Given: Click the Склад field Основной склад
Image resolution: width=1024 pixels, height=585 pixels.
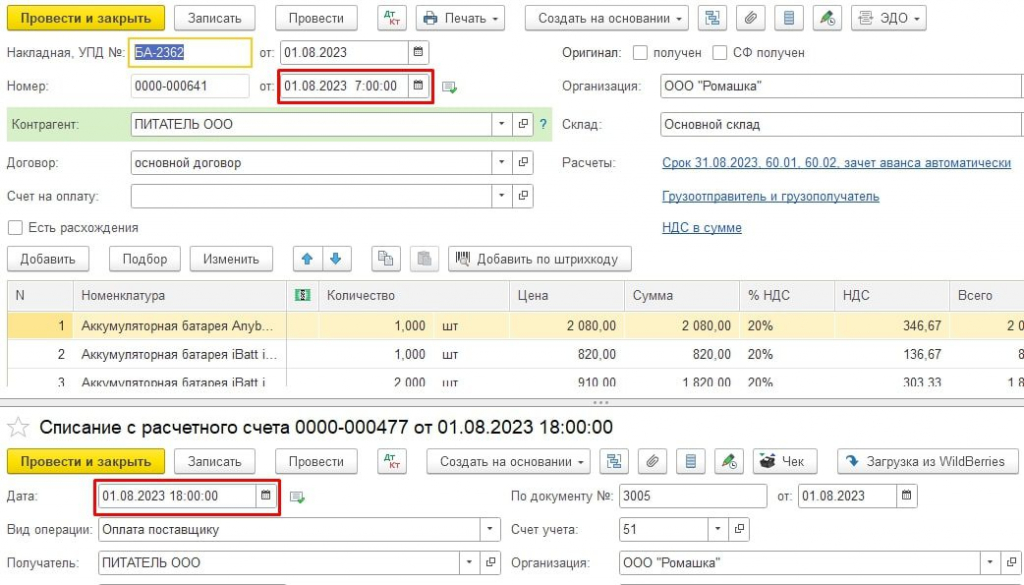Looking at the screenshot, I should [841, 124].
